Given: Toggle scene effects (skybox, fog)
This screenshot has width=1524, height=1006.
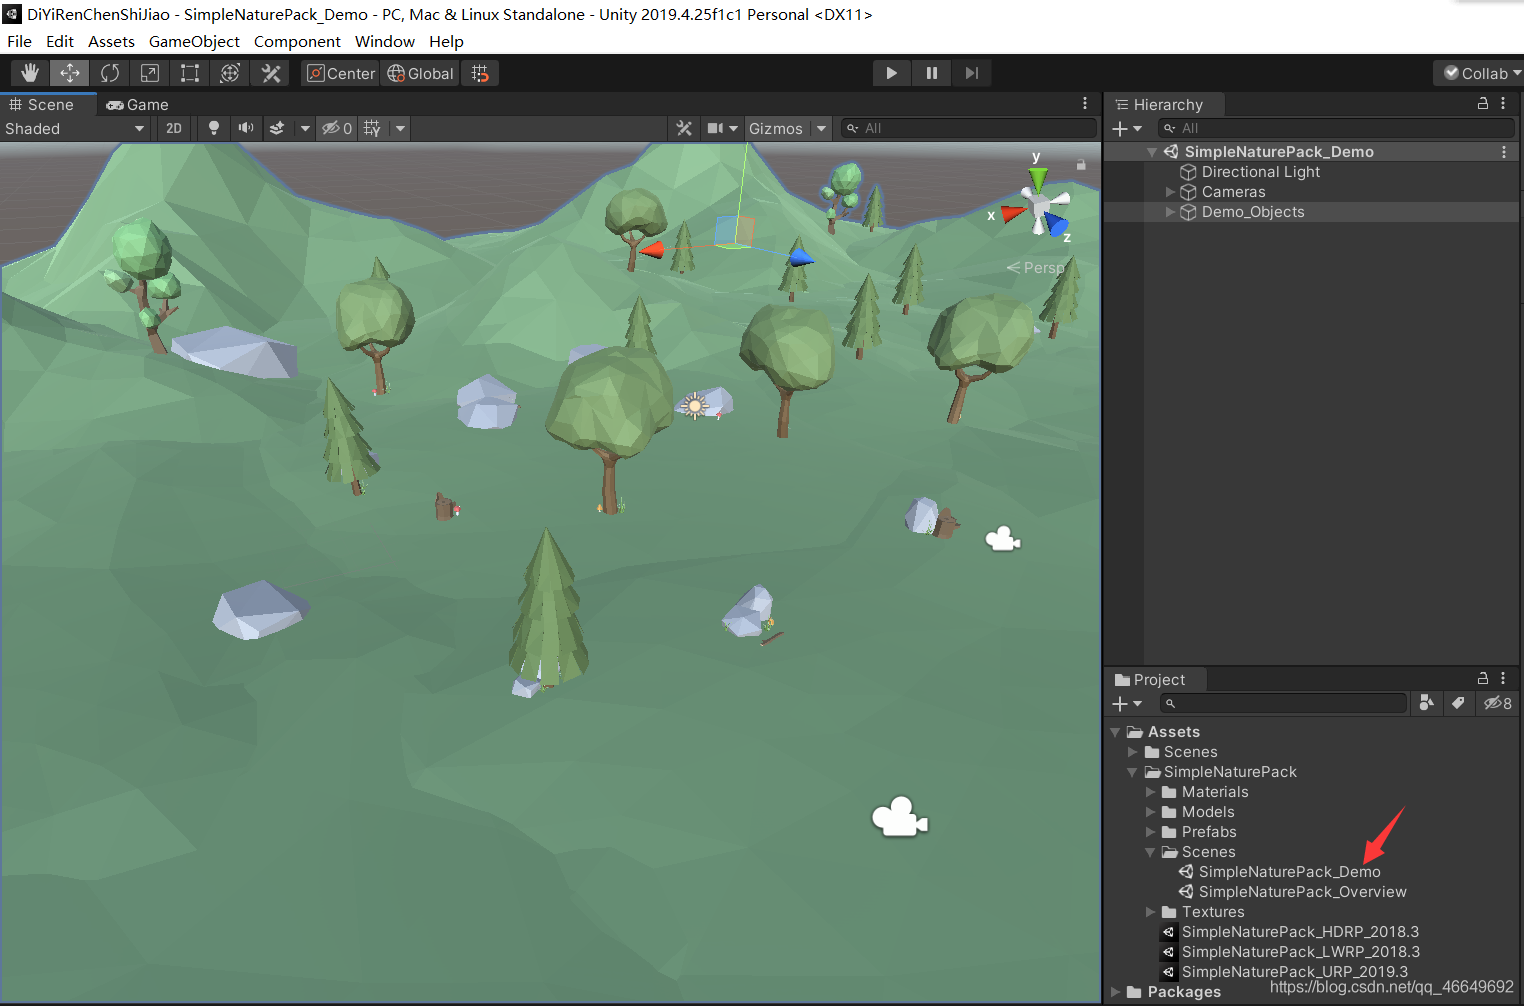Looking at the screenshot, I should (277, 128).
